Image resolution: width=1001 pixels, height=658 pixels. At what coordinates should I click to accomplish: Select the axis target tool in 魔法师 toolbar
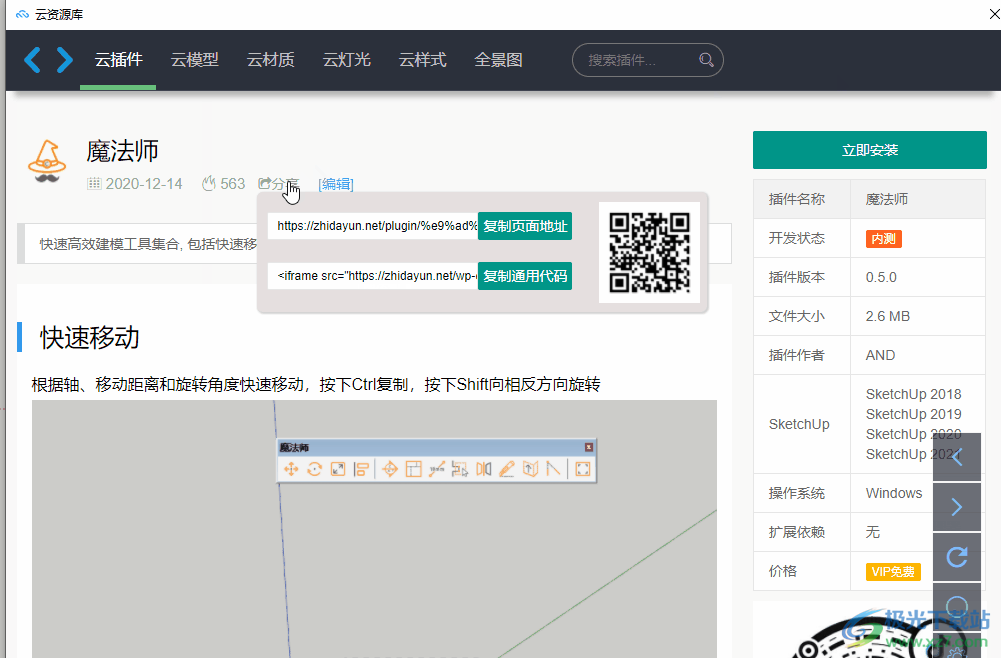click(389, 470)
